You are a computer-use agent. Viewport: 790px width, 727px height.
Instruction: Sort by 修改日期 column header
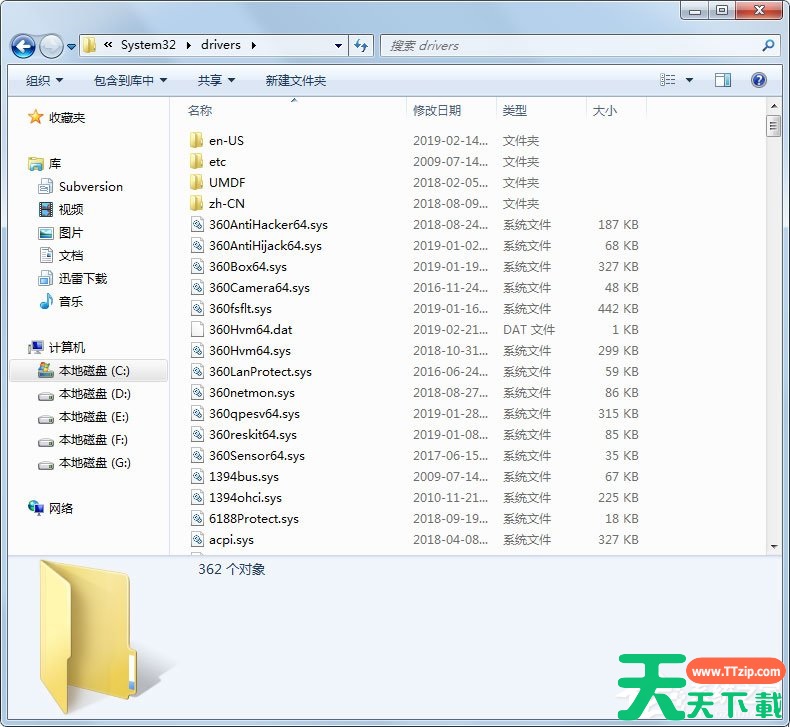pyautogui.click(x=437, y=110)
